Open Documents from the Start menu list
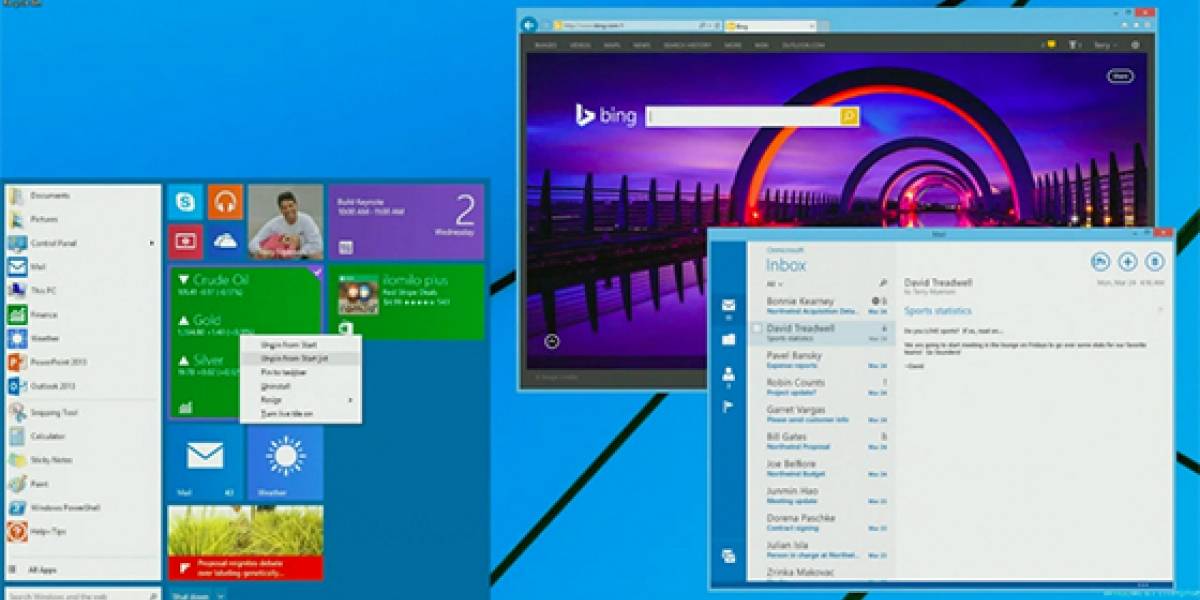Viewport: 1200px width, 600px height. 82,195
